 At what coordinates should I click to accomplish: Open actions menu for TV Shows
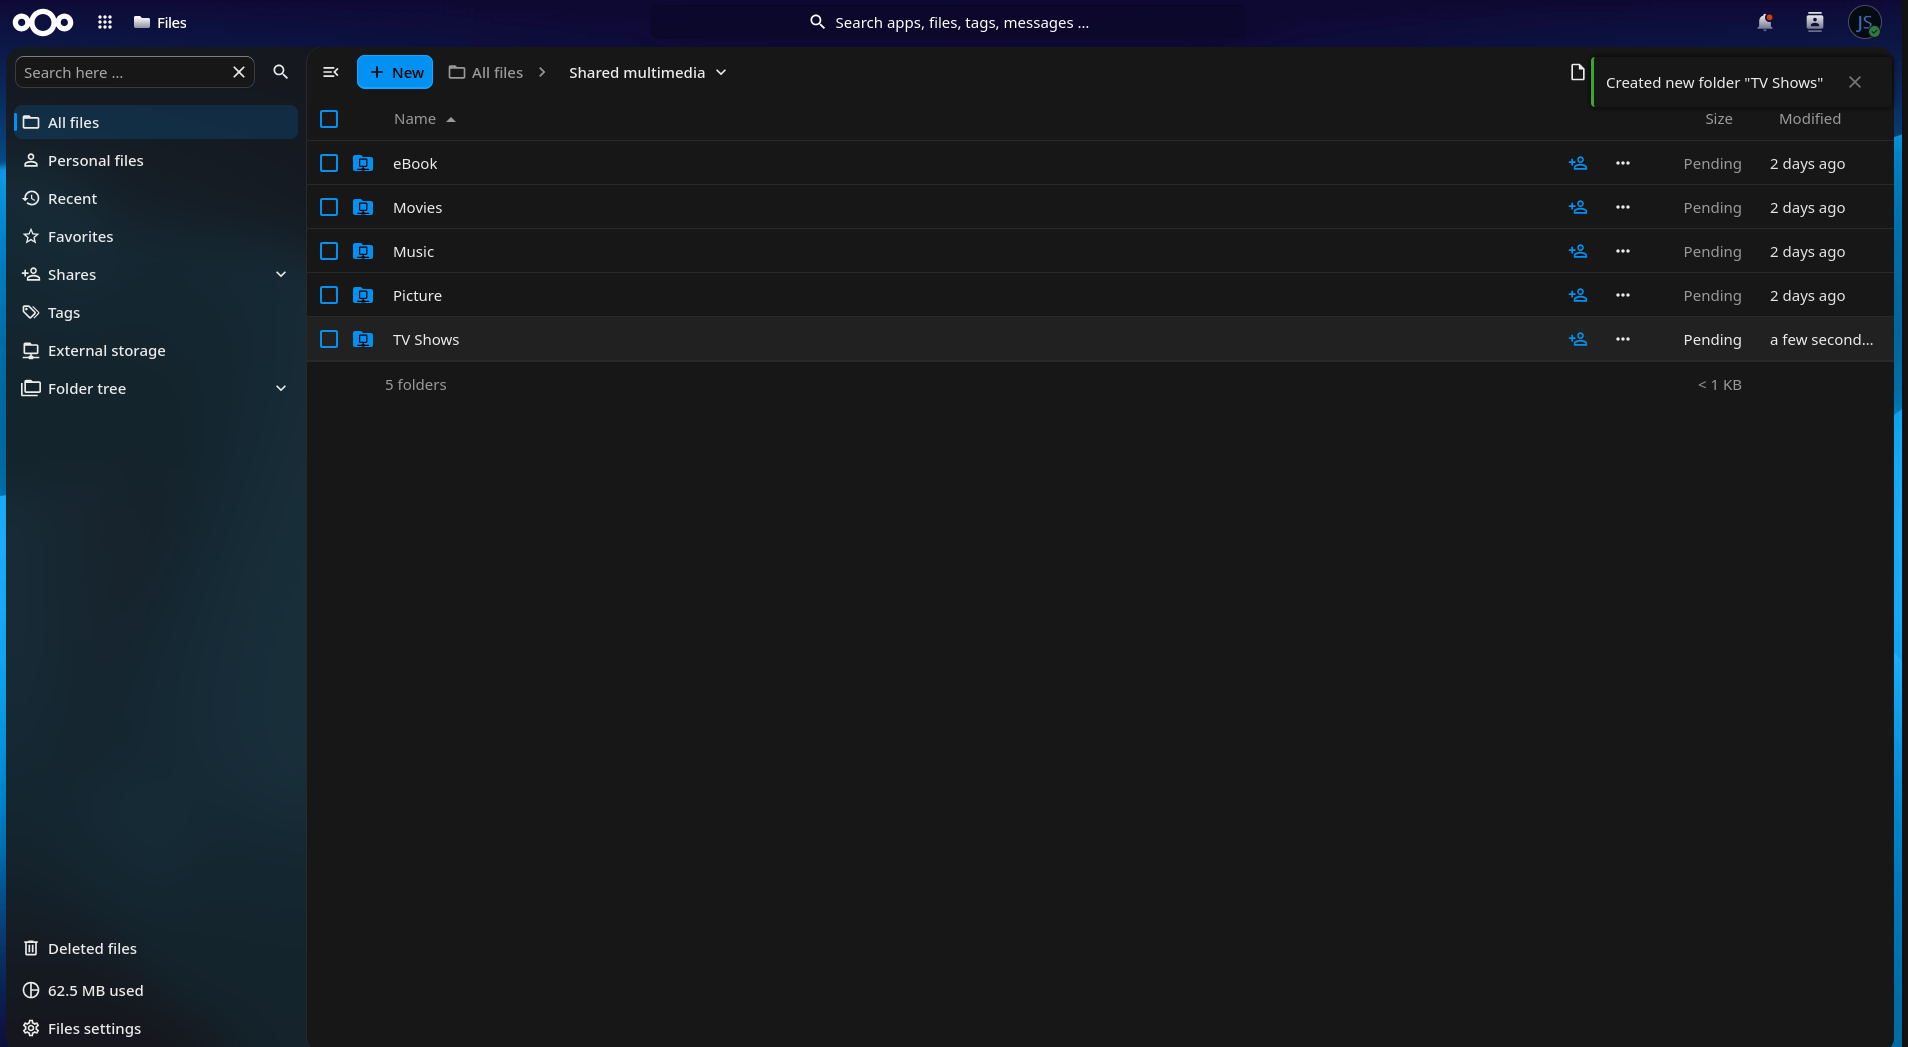[x=1623, y=339]
